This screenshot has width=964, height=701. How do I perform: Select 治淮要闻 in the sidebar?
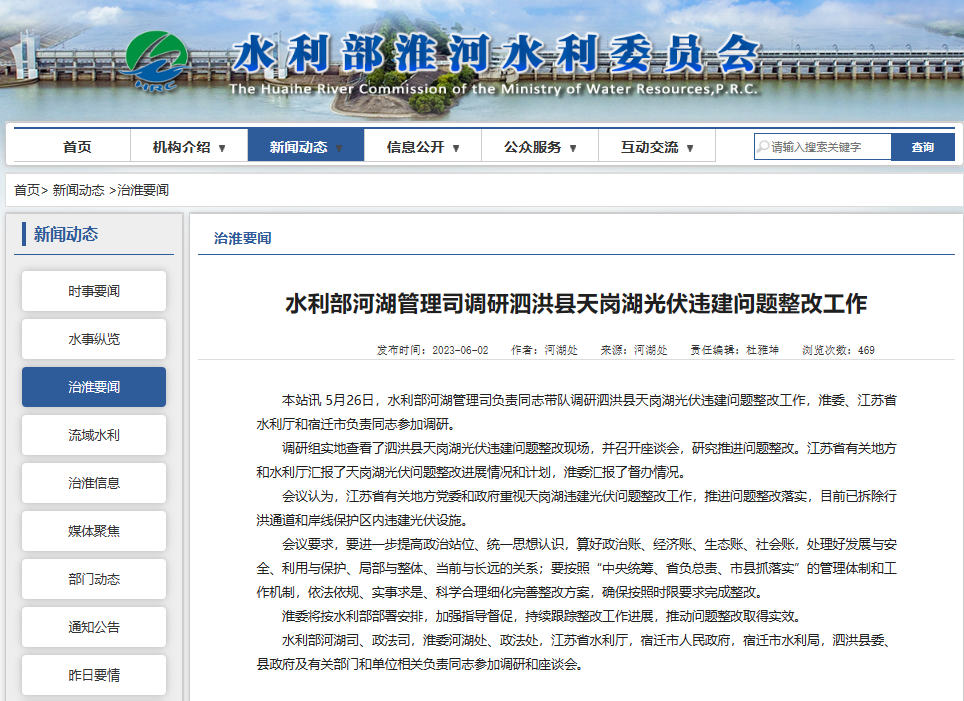[94, 387]
